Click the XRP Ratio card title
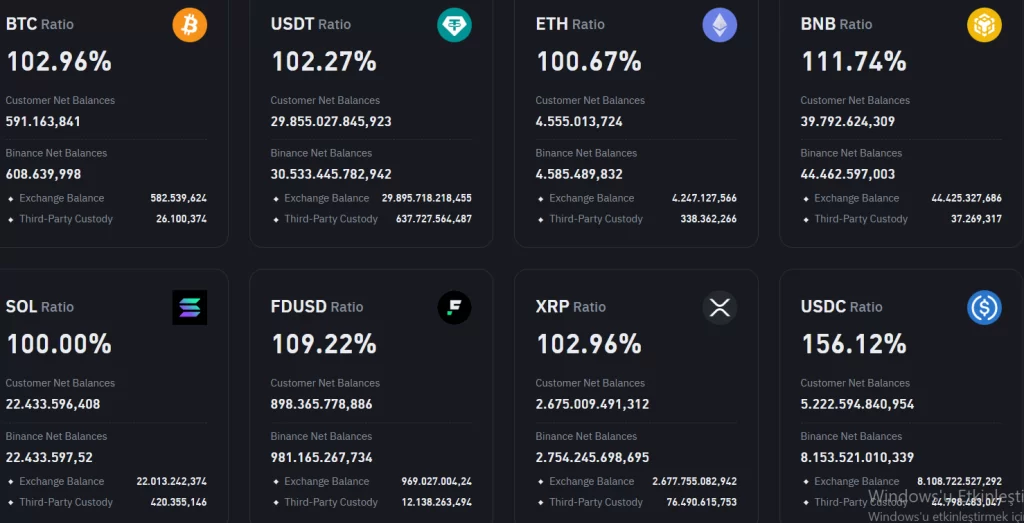This screenshot has height=523, width=1024. click(x=571, y=307)
